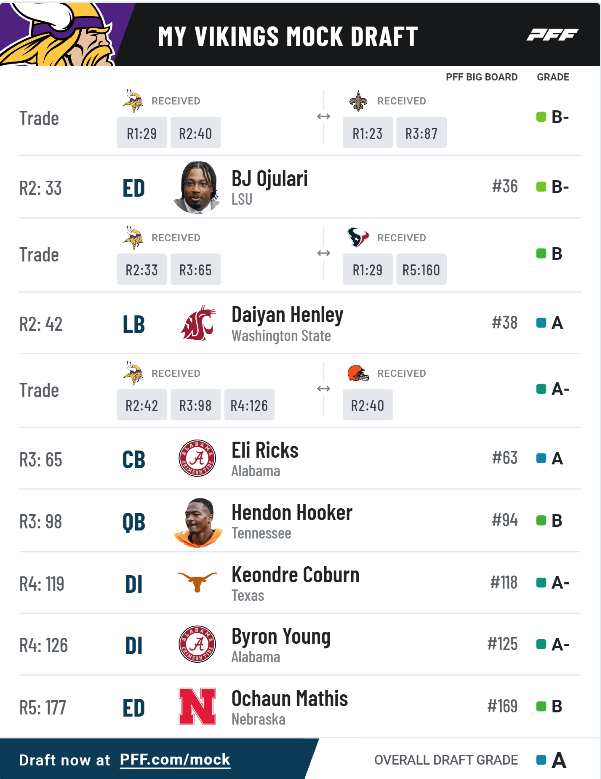The width and height of the screenshot is (601, 779).
Task: Click the R4:126 chip in third trade
Action: coord(249,405)
